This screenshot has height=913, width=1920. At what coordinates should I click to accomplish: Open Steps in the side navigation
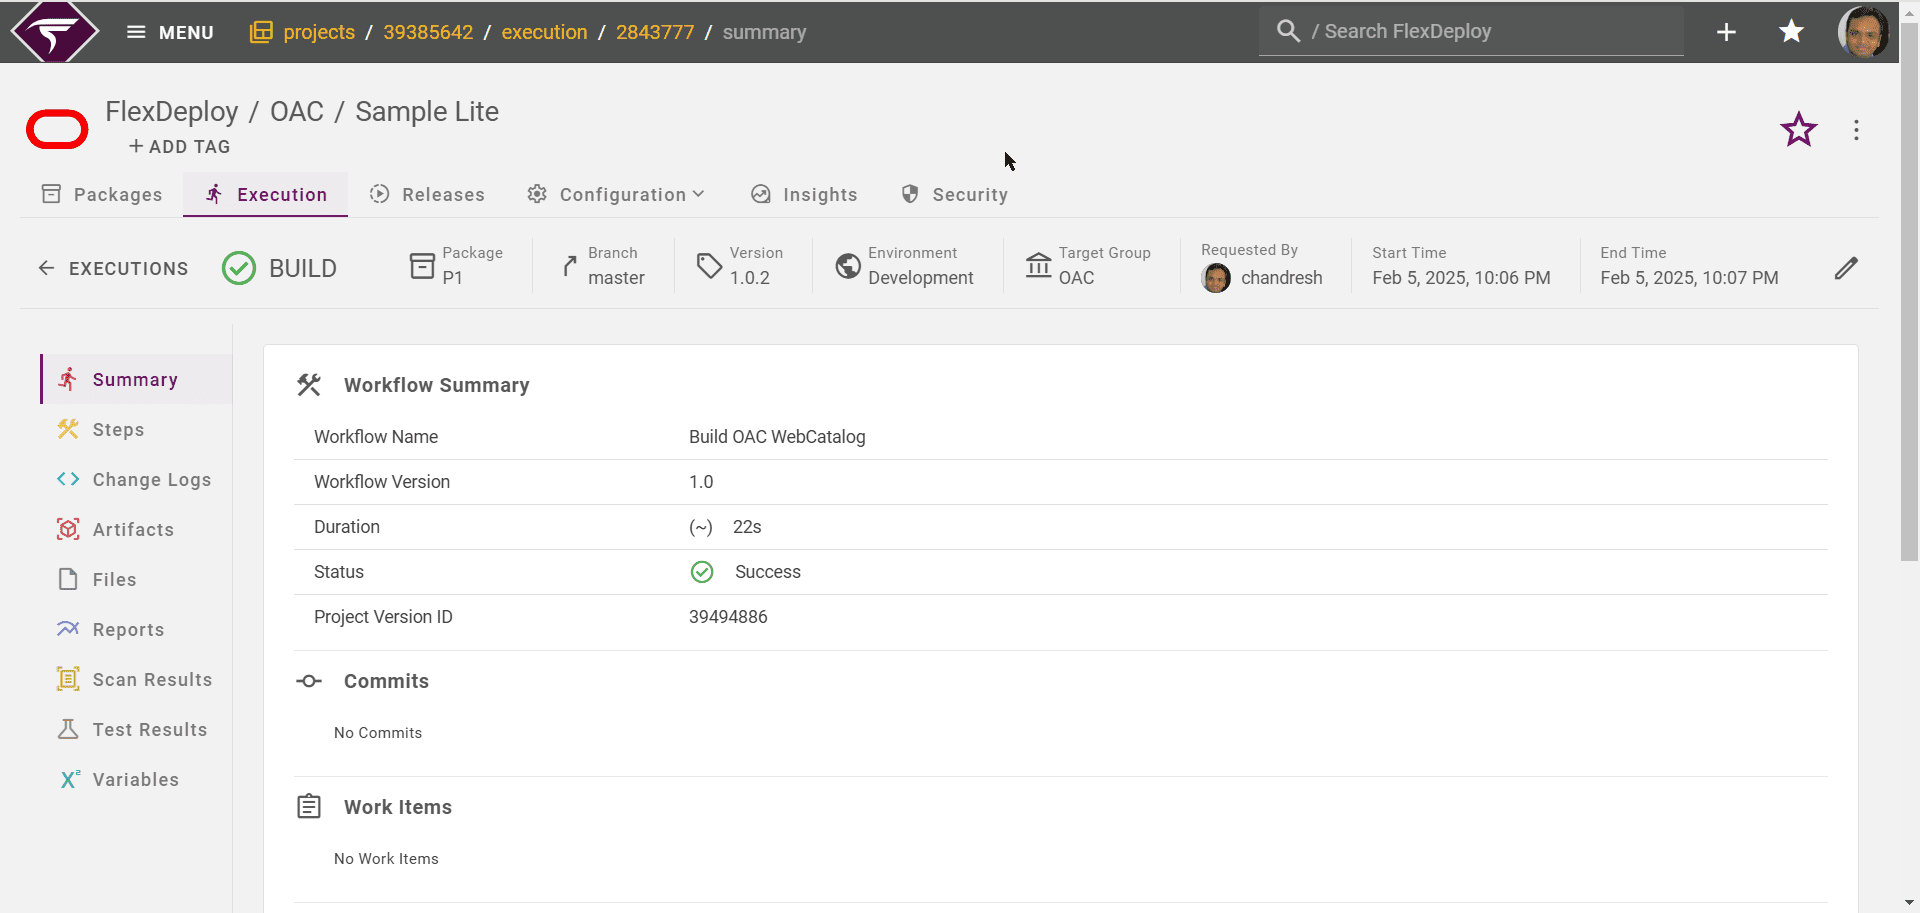[x=136, y=429]
